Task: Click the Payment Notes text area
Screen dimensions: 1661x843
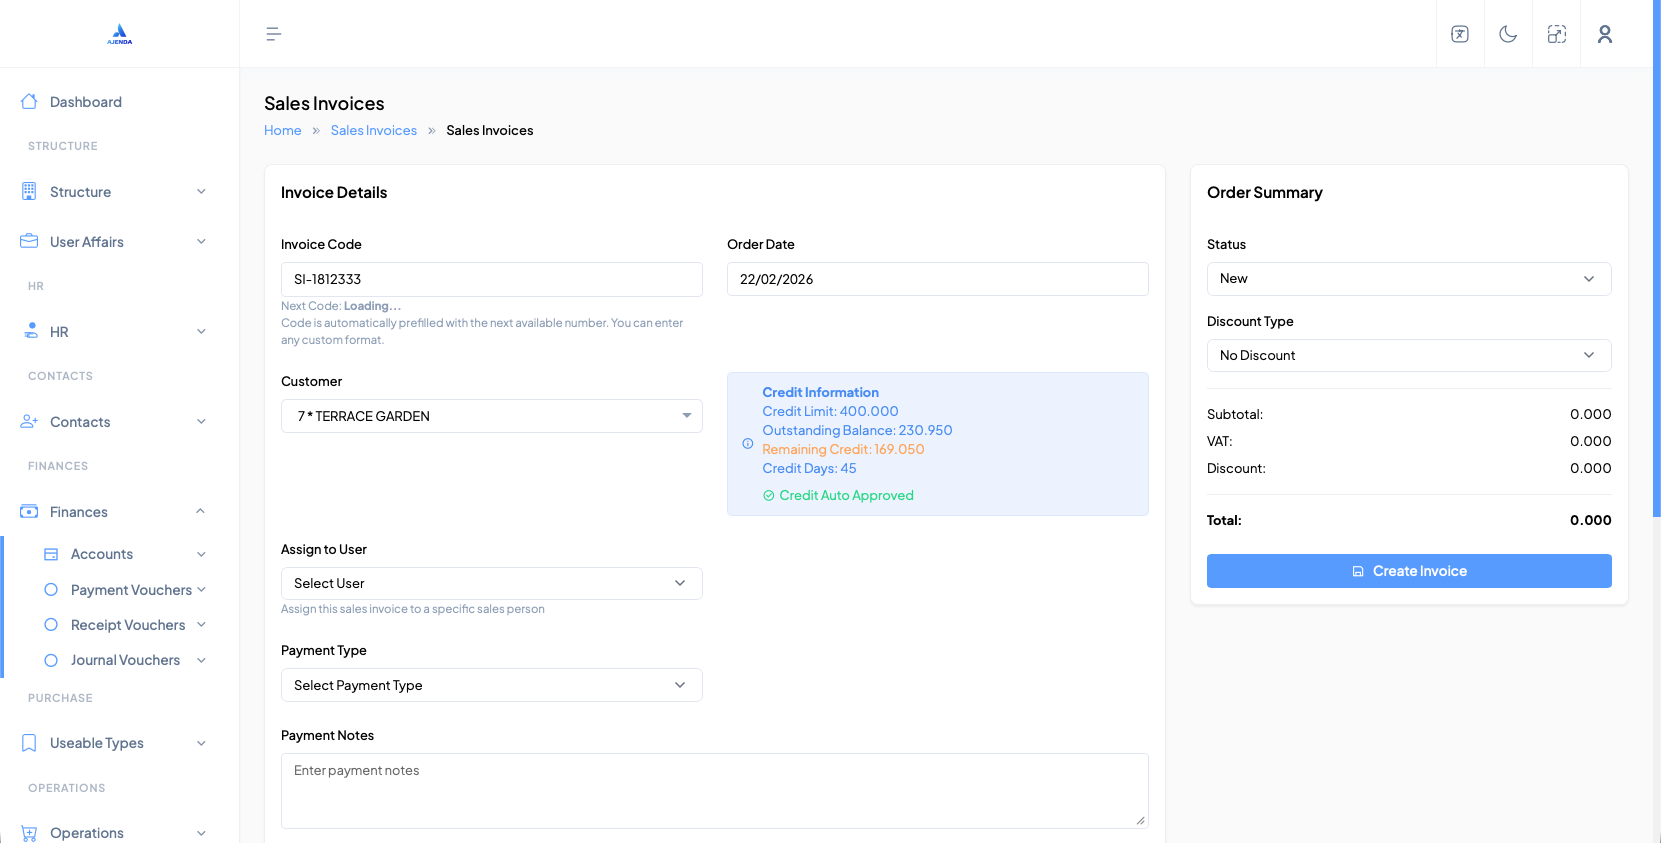Action: pyautogui.click(x=714, y=790)
